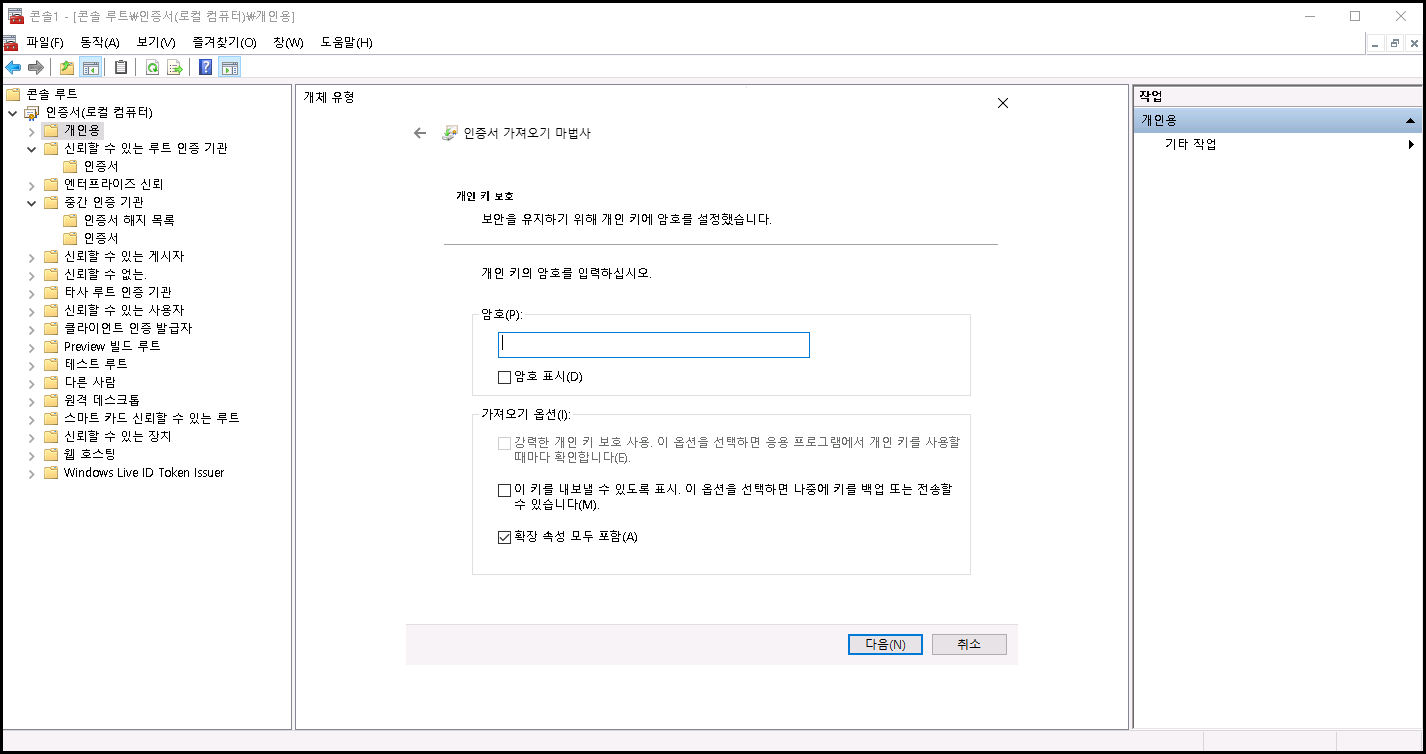Screen dimensions: 1426x754
Task: Expand the 신뢰할 수 있는 게시자 node
Action: tap(31, 256)
